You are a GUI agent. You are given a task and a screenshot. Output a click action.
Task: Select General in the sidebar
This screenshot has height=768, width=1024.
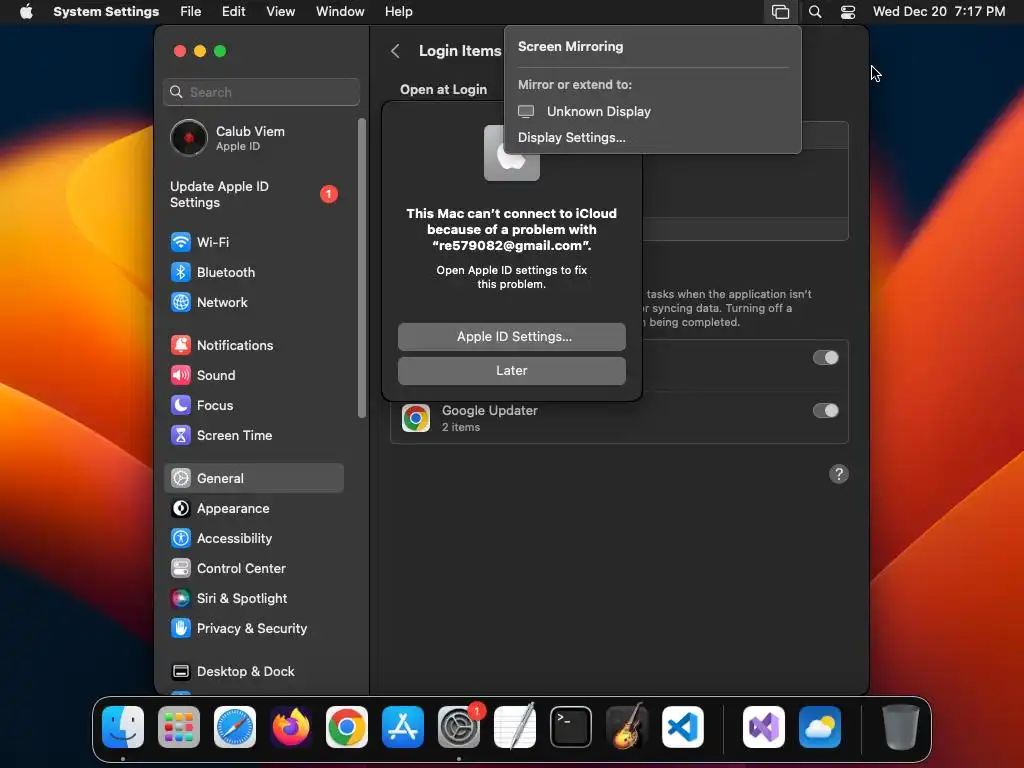[253, 478]
